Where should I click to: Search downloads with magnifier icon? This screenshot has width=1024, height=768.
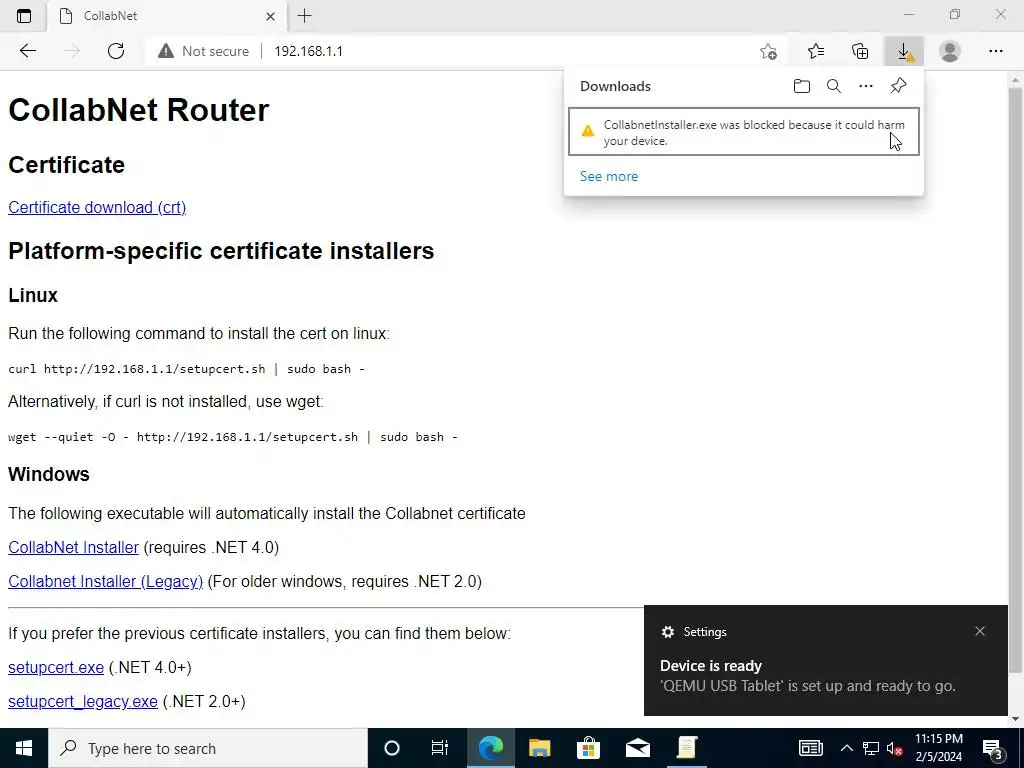[x=834, y=86]
